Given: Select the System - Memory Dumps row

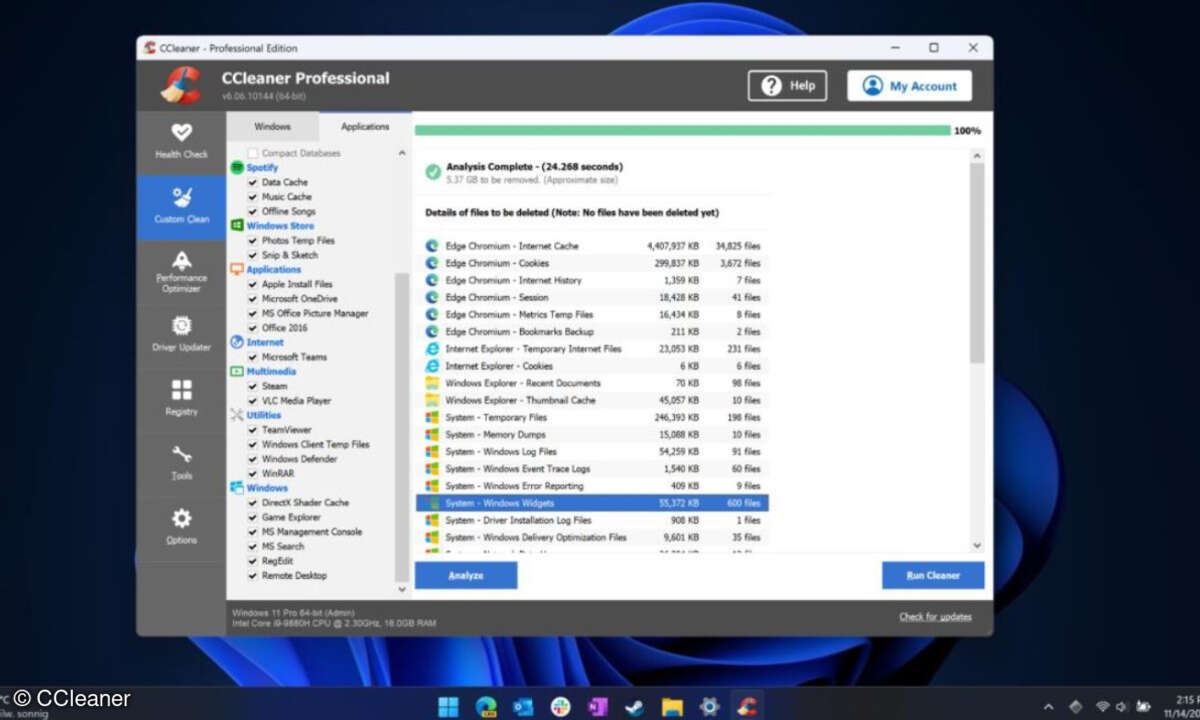Looking at the screenshot, I should 592,434.
